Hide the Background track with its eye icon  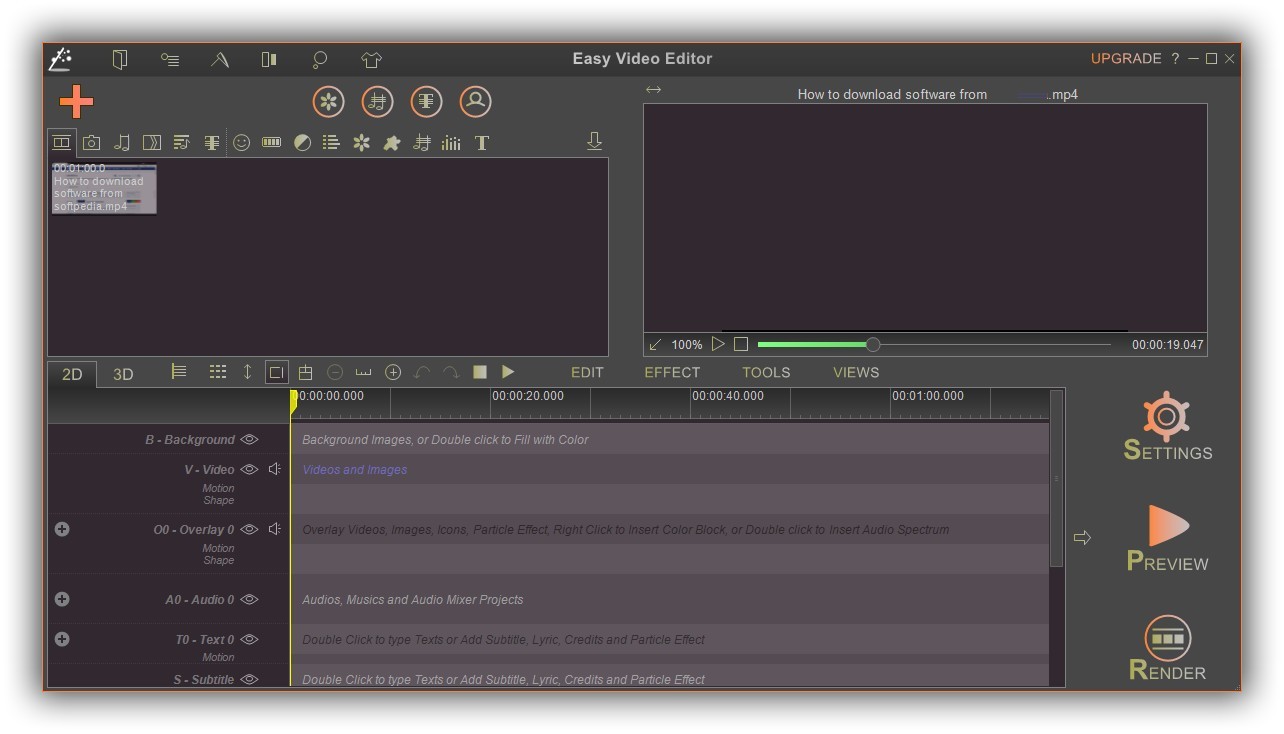point(249,439)
